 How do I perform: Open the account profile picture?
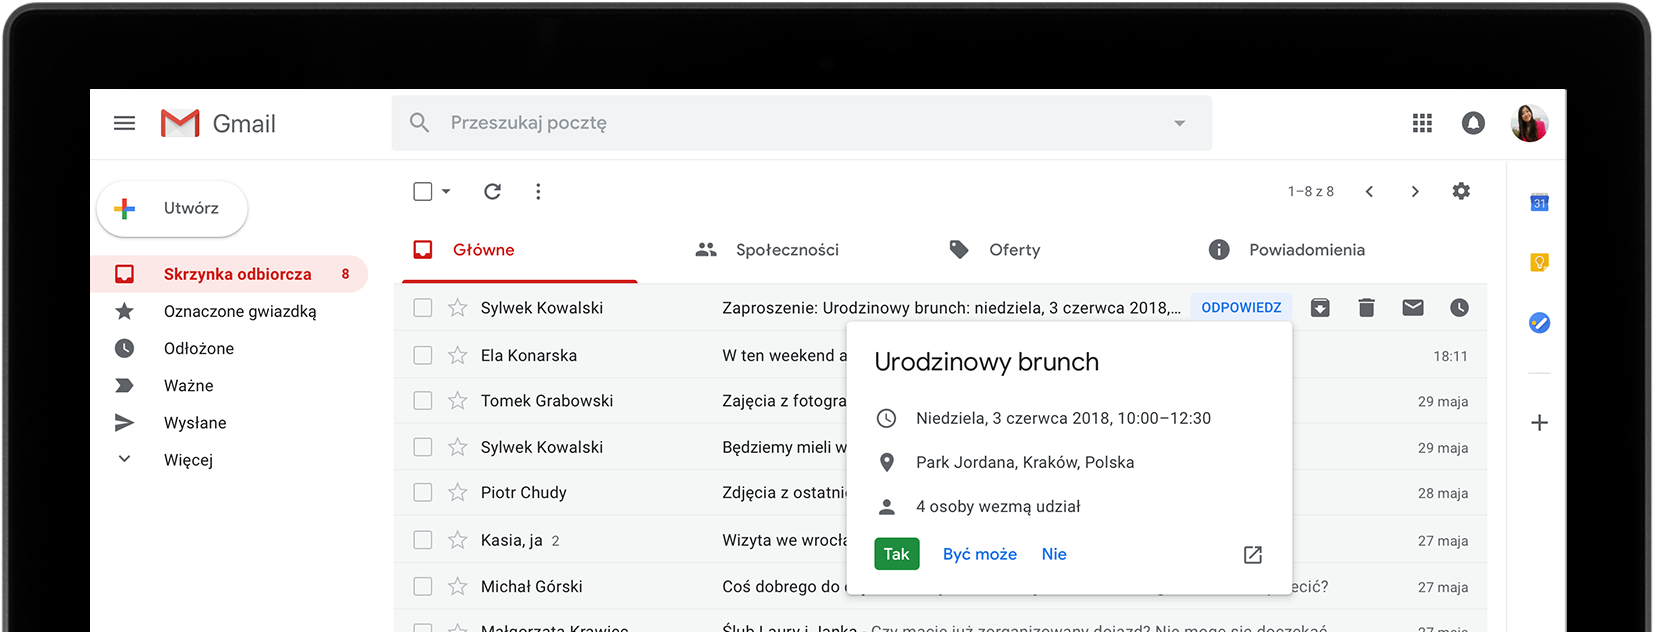coord(1529,123)
